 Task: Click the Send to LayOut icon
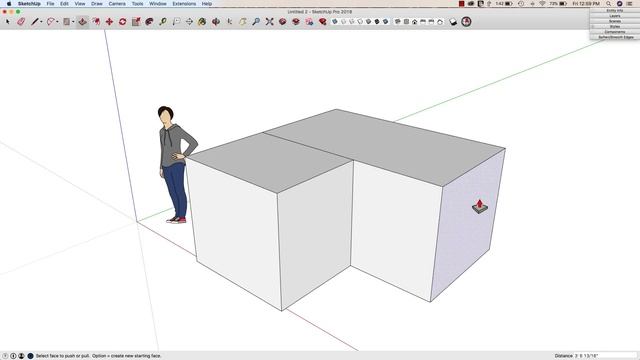pyautogui.click(x=309, y=22)
